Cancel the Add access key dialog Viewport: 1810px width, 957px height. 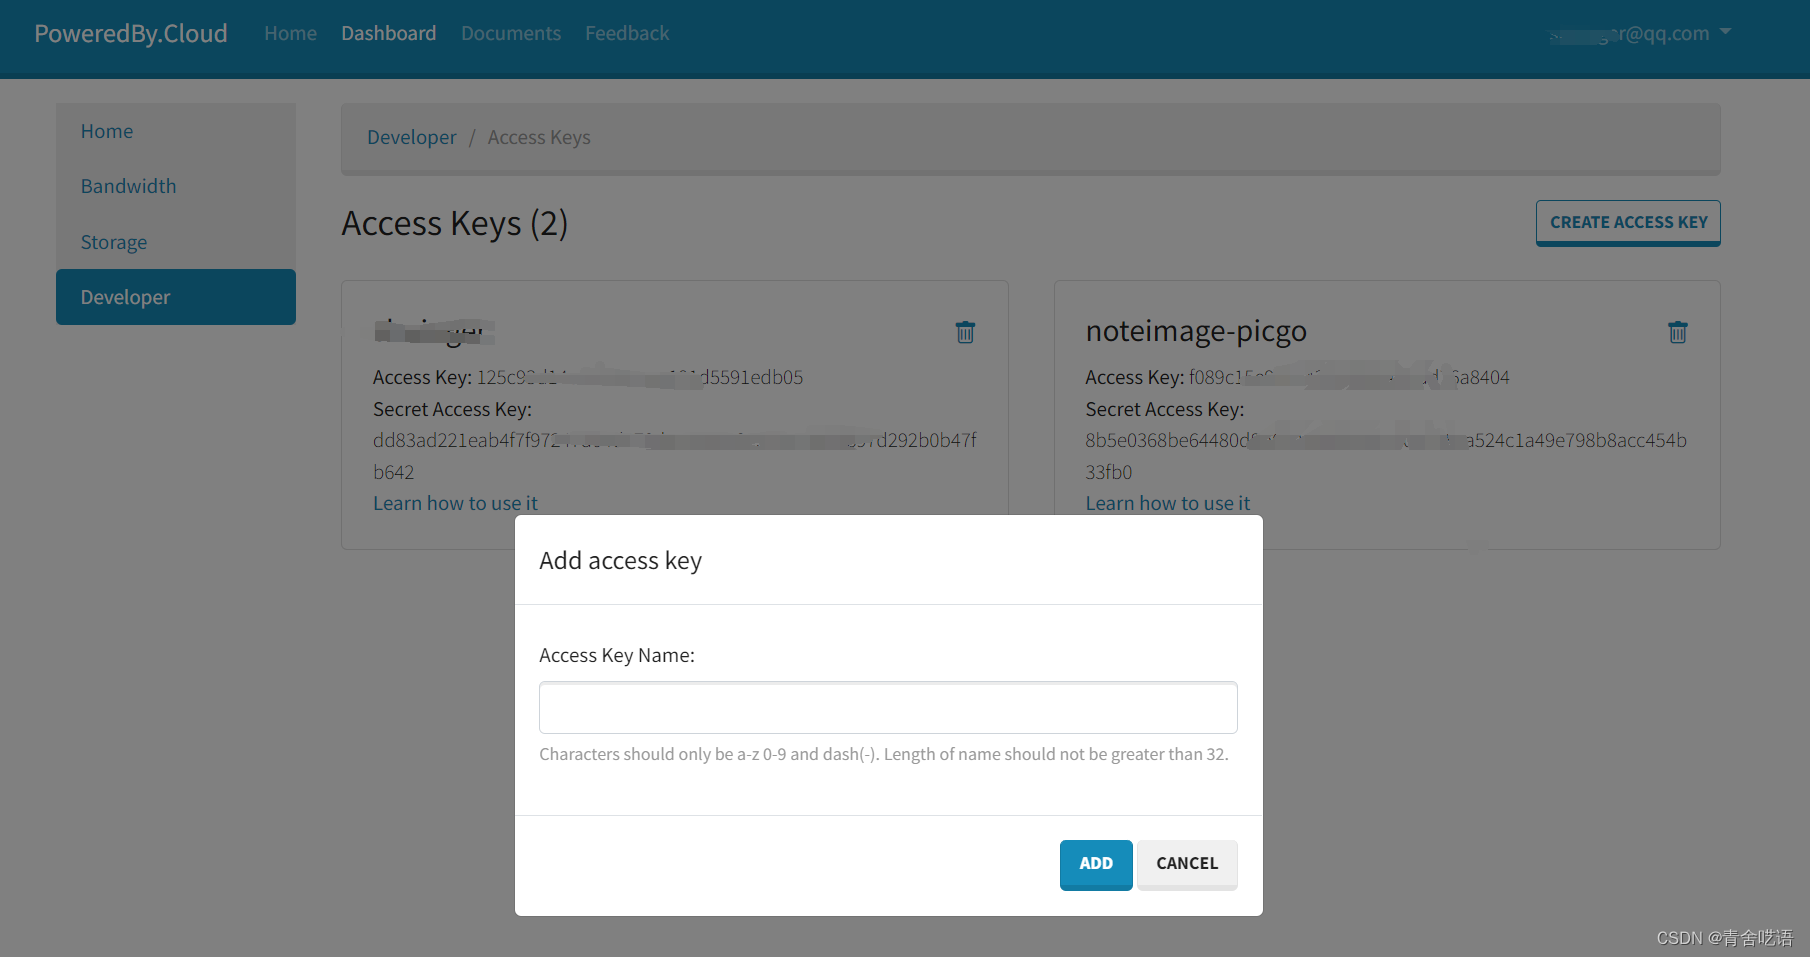tap(1187, 864)
